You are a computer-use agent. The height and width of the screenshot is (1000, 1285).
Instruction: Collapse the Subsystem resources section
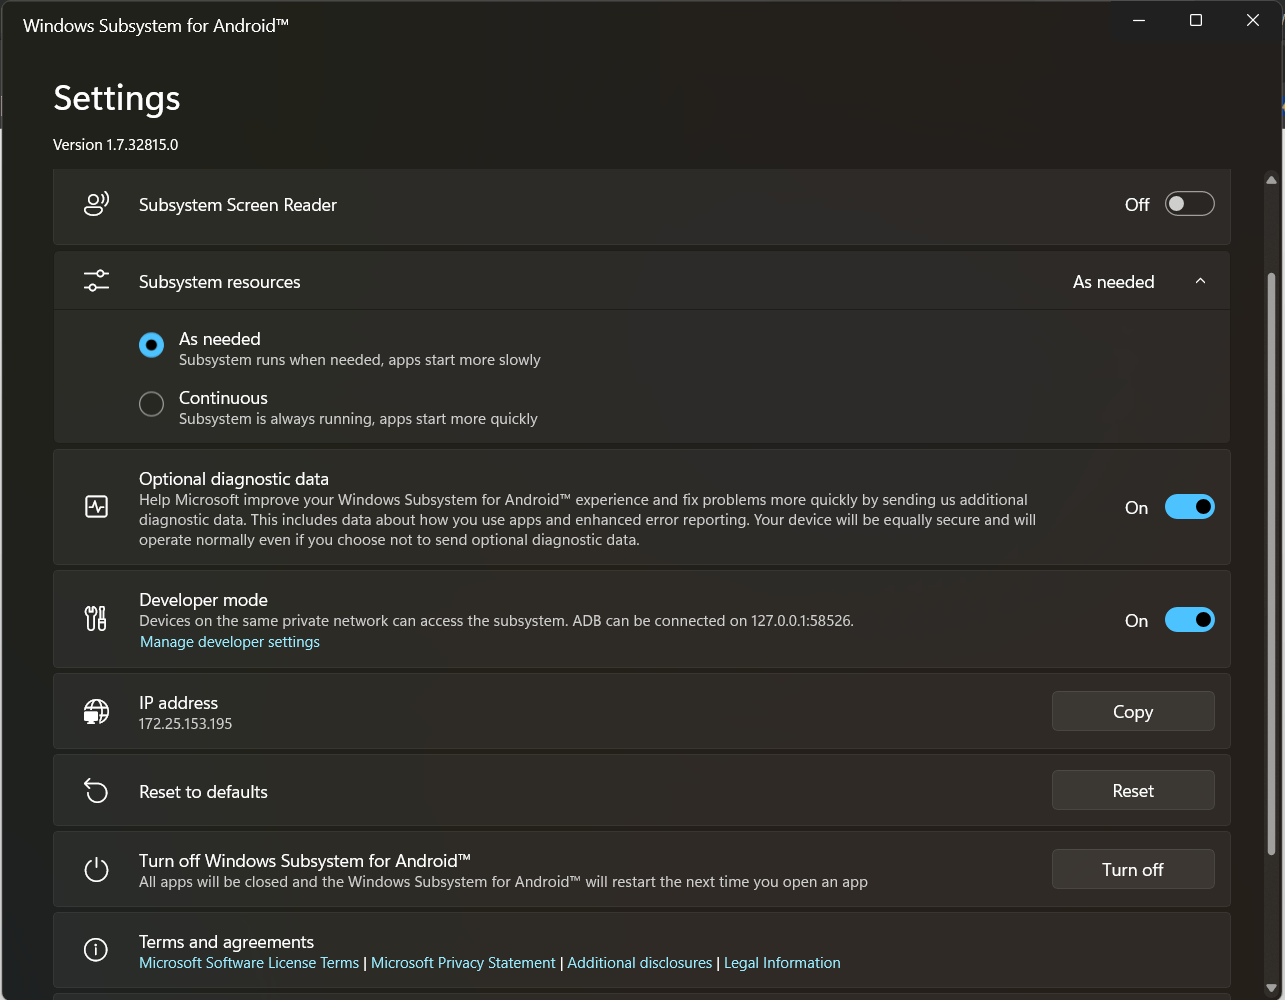point(1200,281)
